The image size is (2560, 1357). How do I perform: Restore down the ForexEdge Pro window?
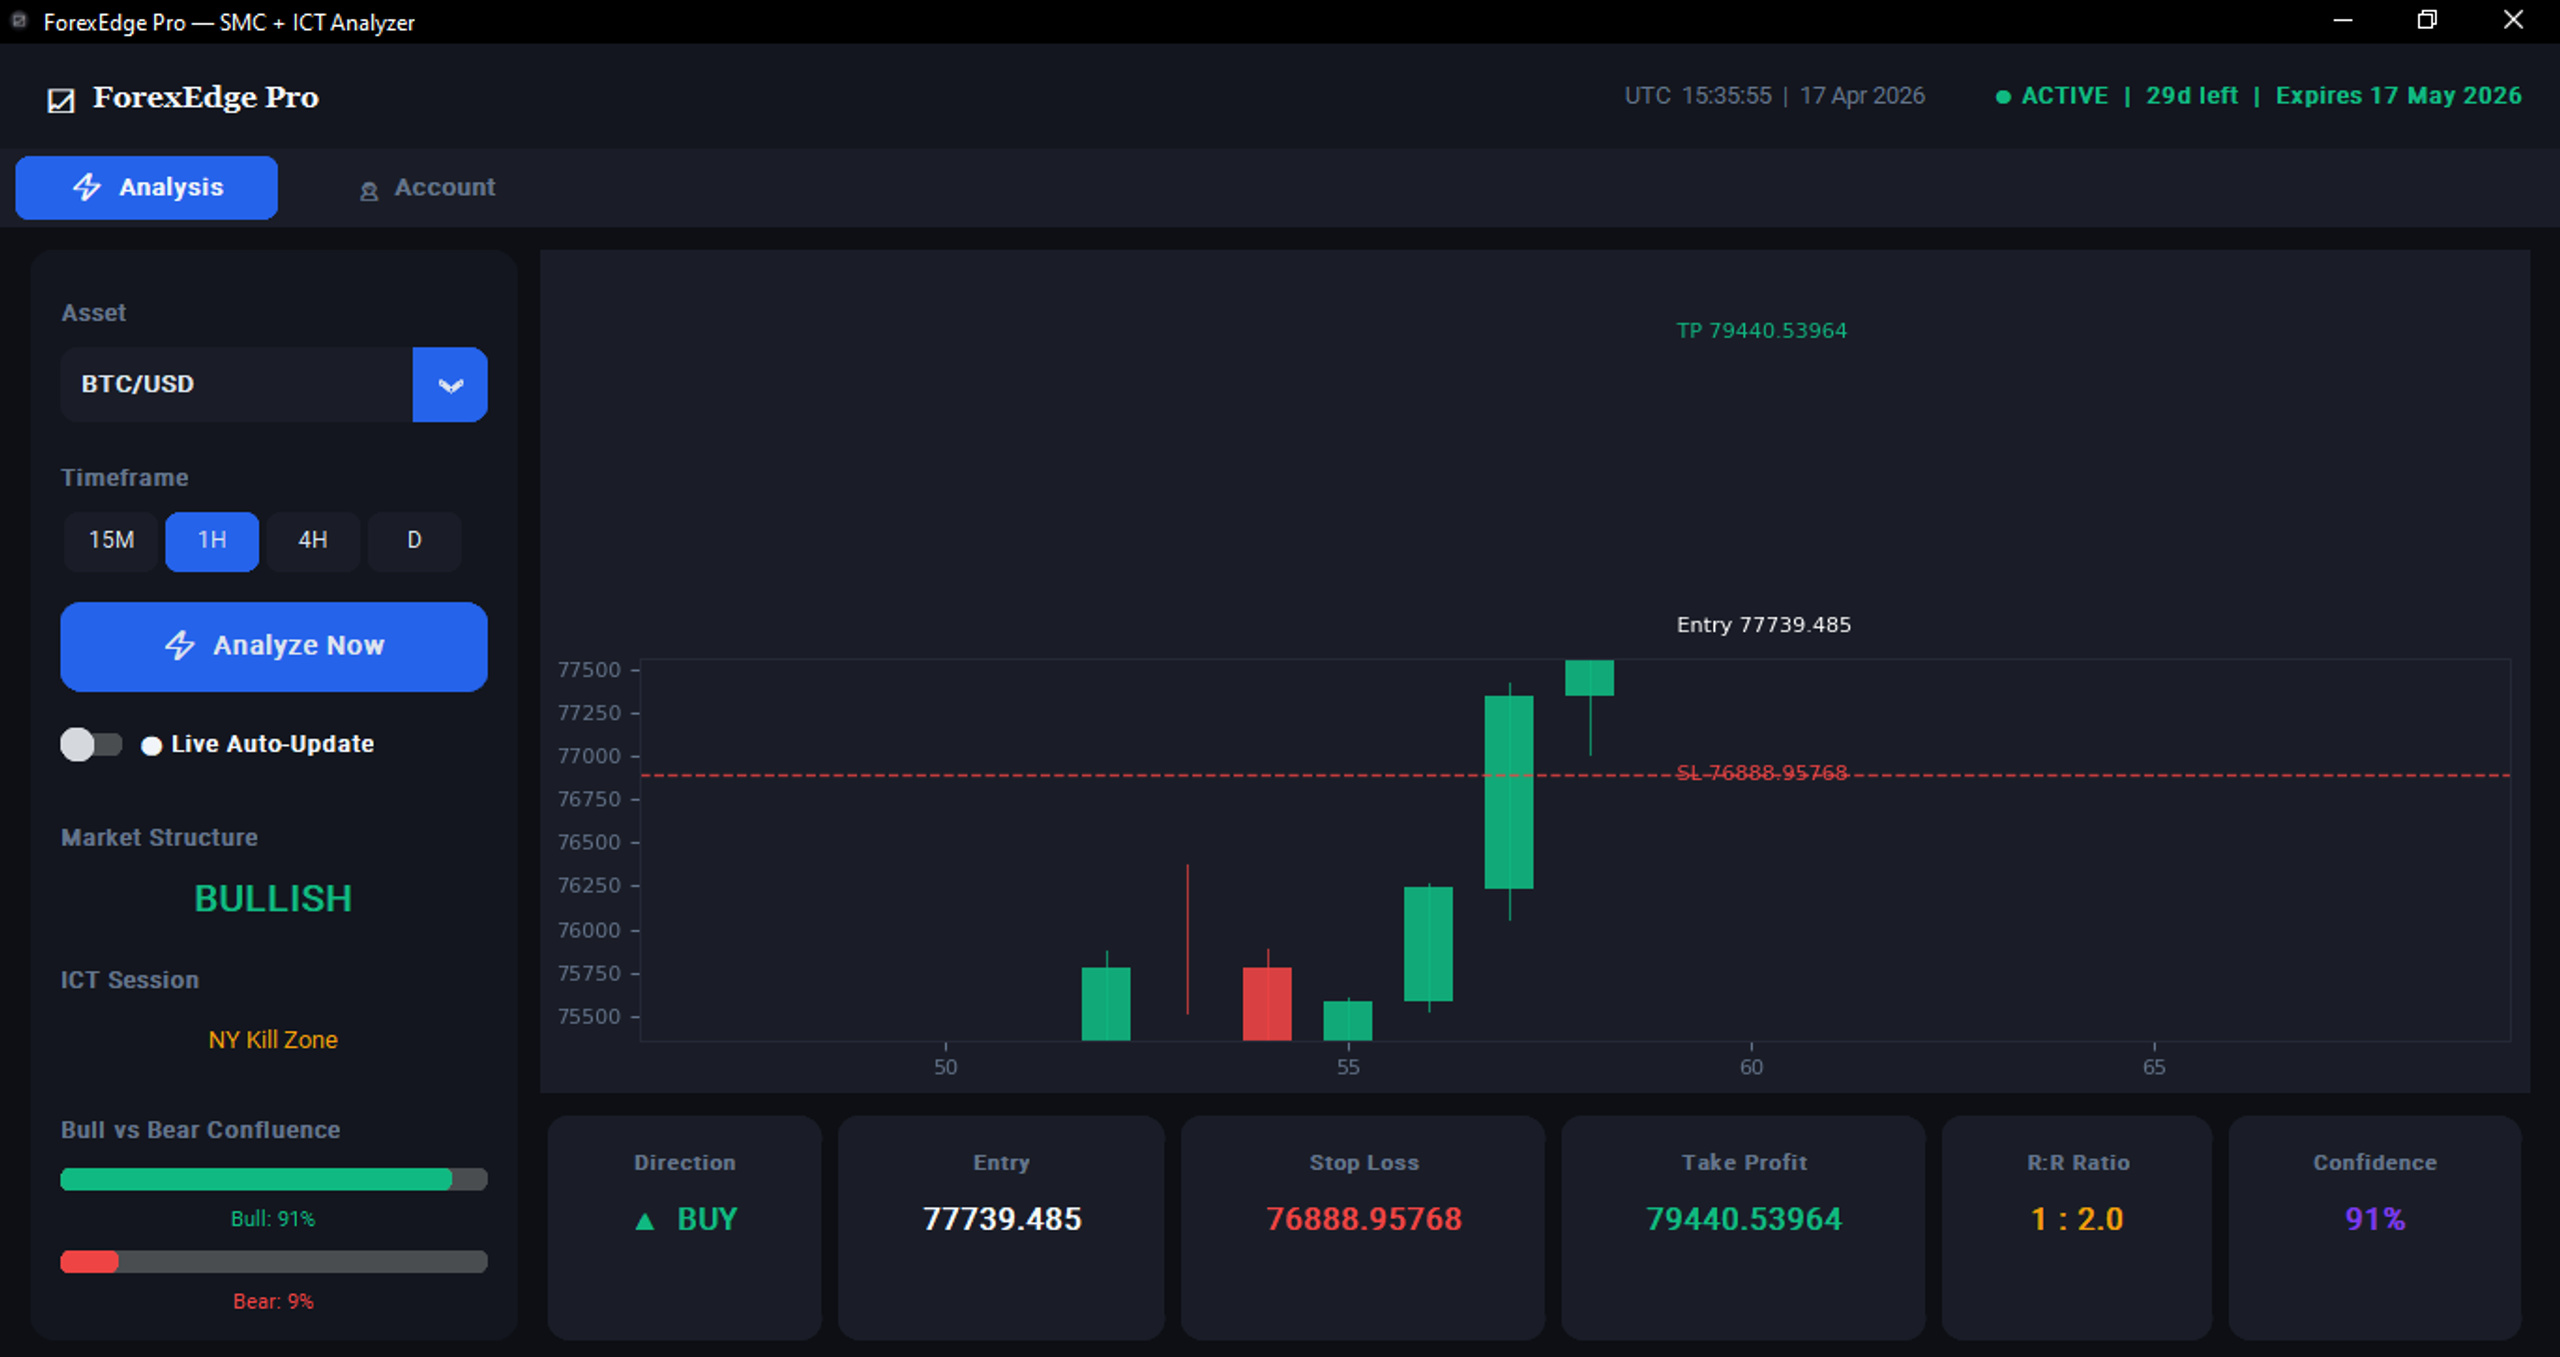click(2427, 21)
